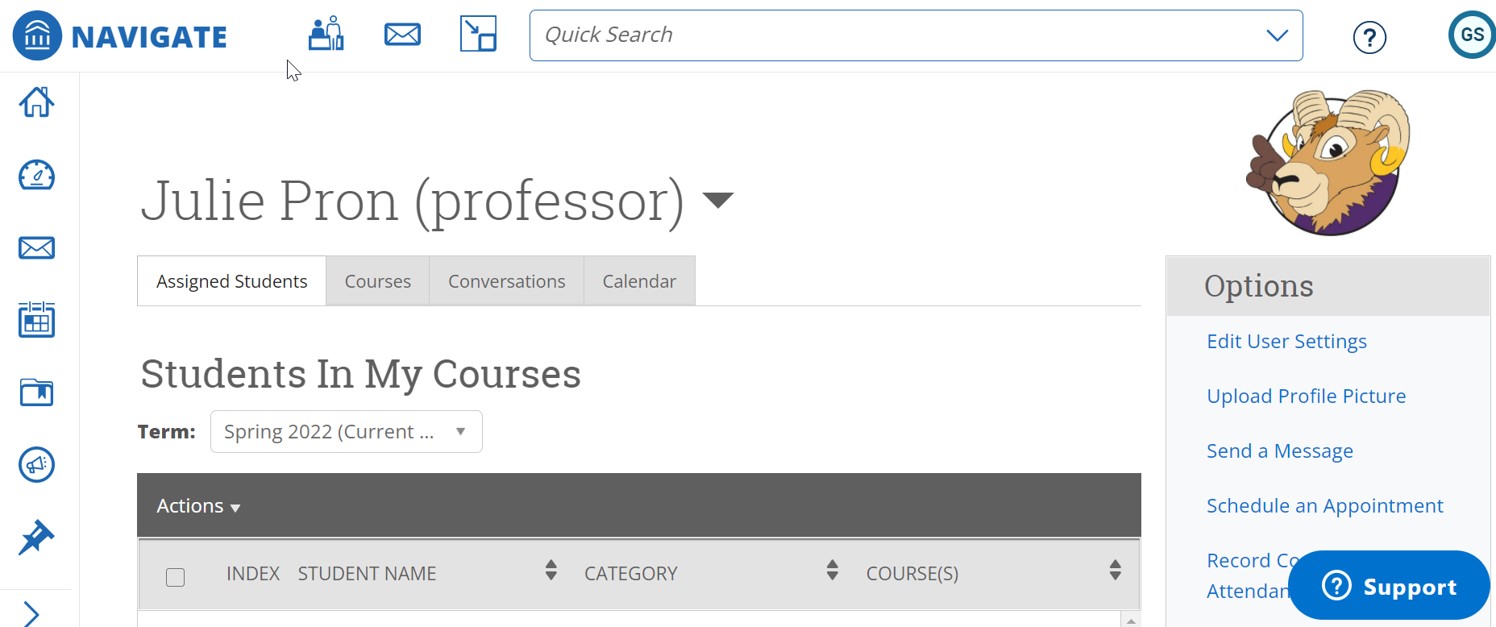Open the dashboard gauge icon in the sidebar
Image resolution: width=1496 pixels, height=627 pixels.
click(36, 175)
